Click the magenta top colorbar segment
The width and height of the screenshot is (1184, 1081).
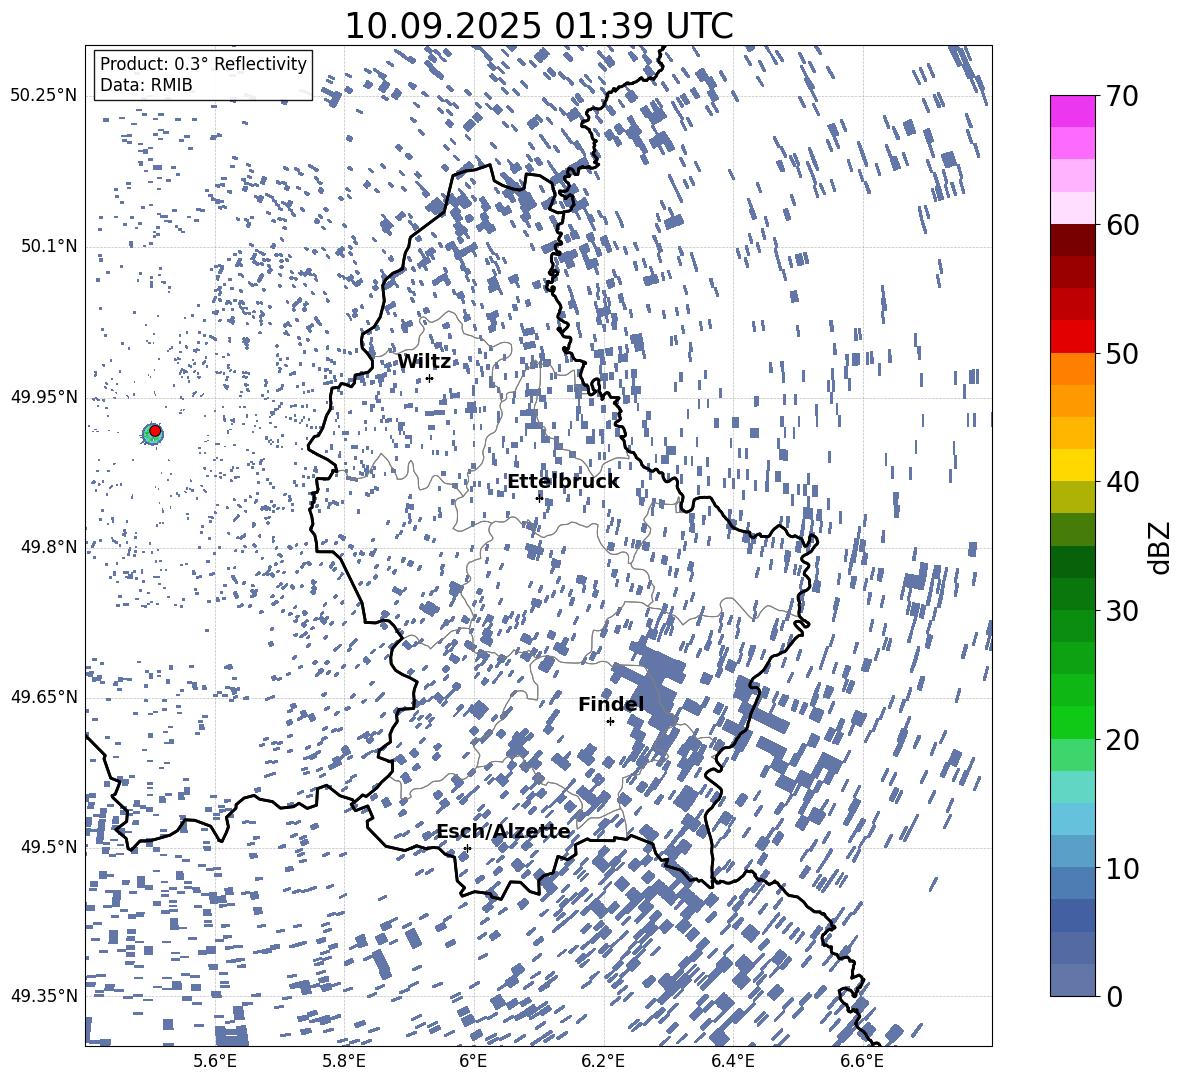coord(1072,112)
